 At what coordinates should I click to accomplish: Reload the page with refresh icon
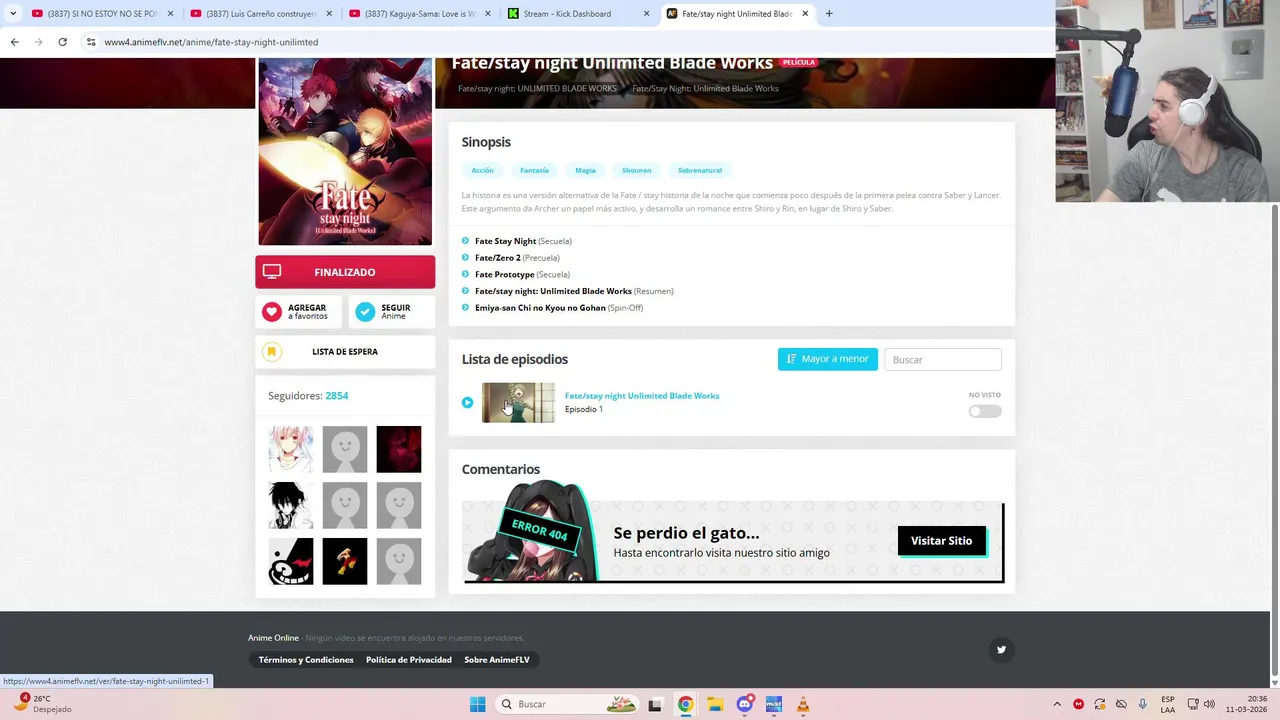click(x=62, y=42)
